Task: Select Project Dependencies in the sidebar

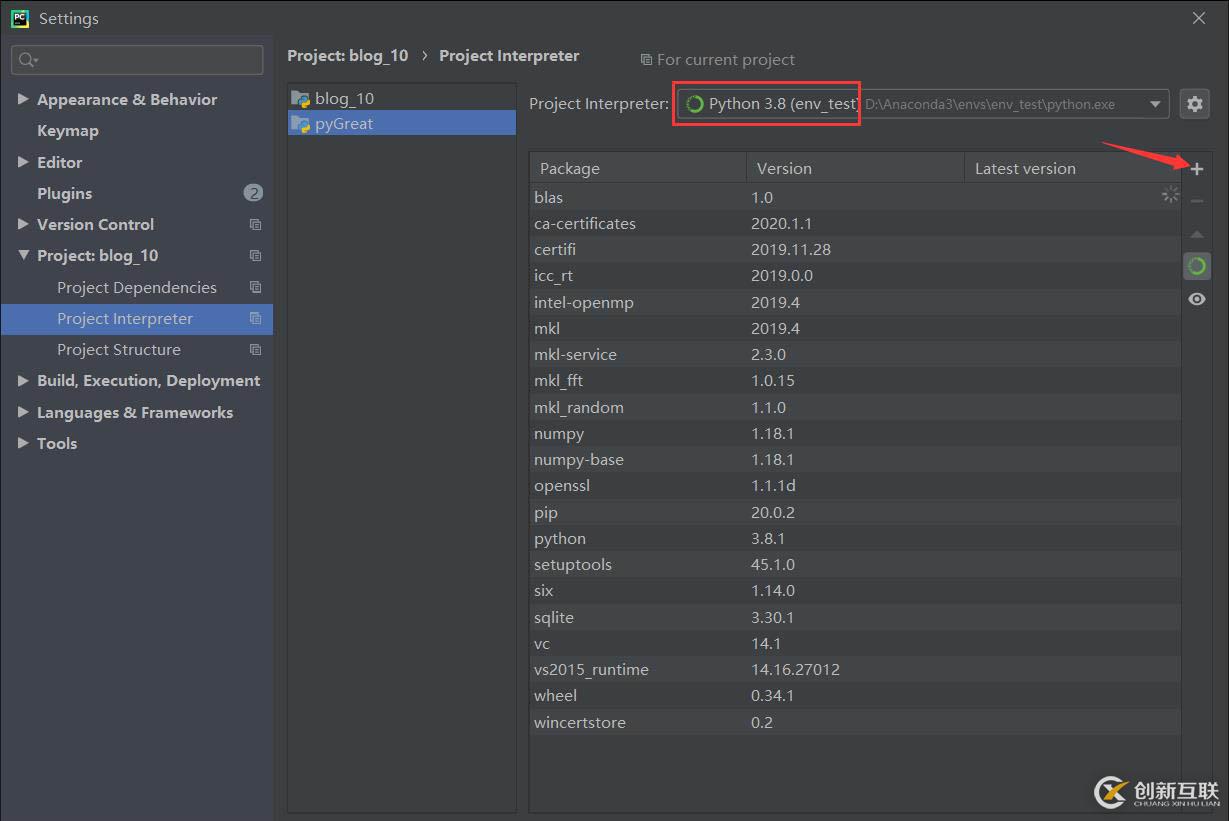Action: coord(136,288)
